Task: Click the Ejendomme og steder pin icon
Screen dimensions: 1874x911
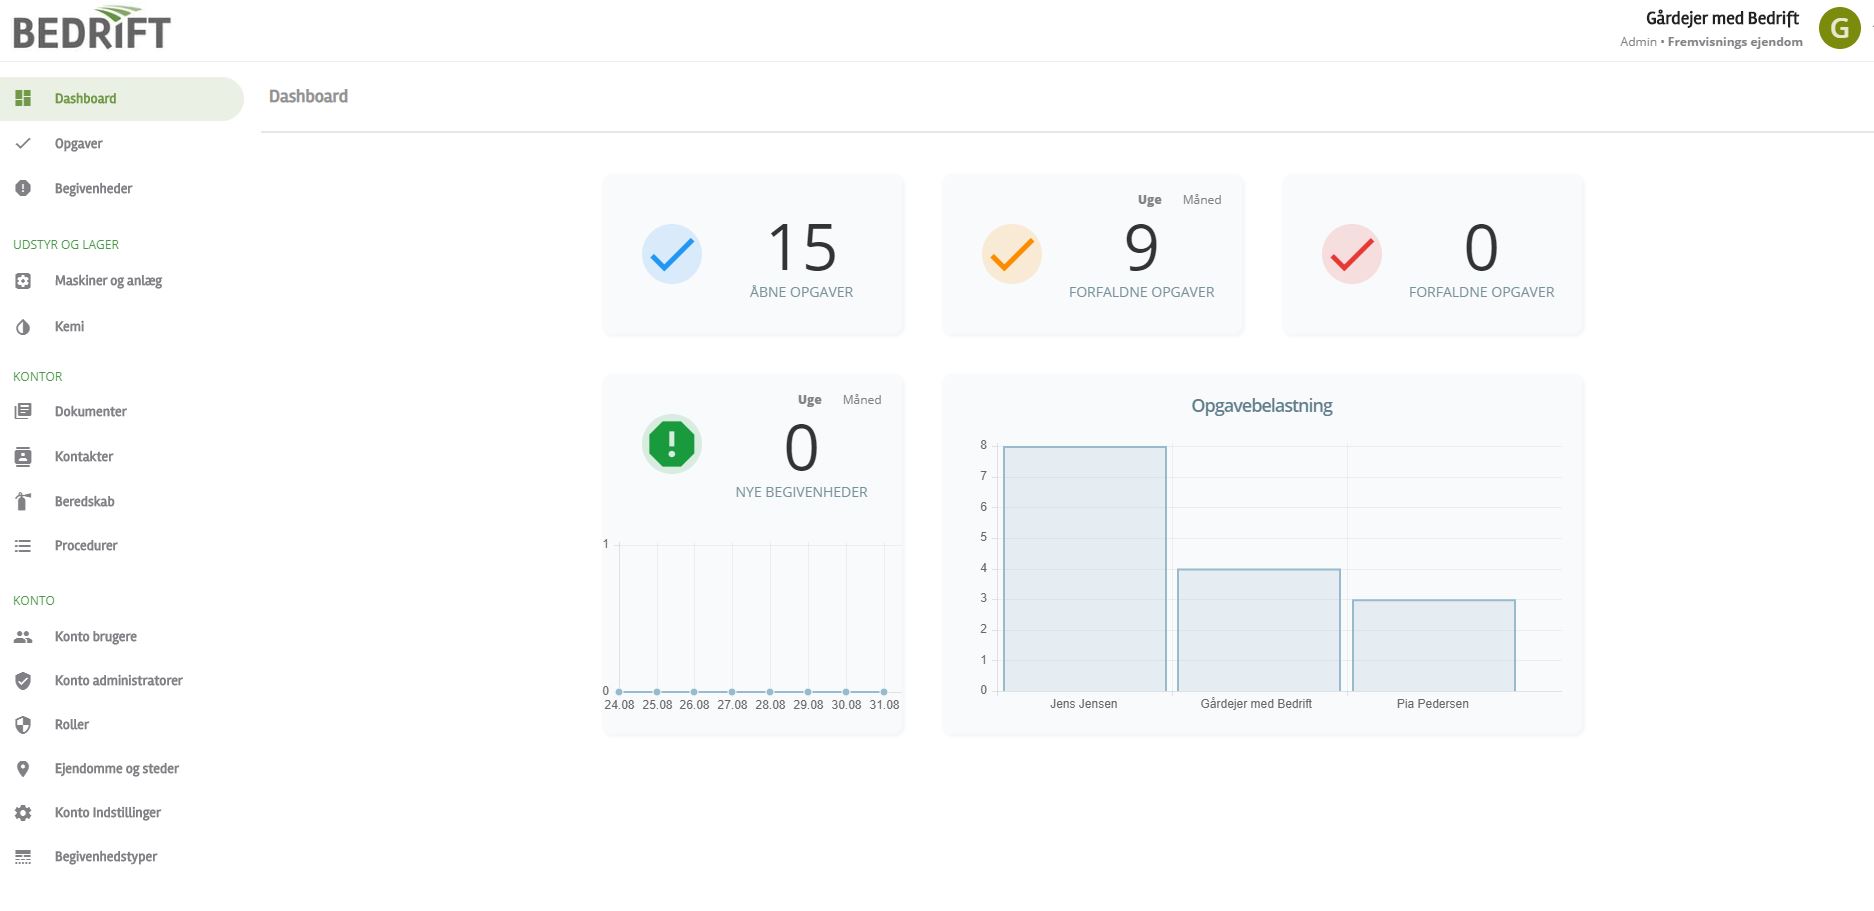Action: point(23,769)
